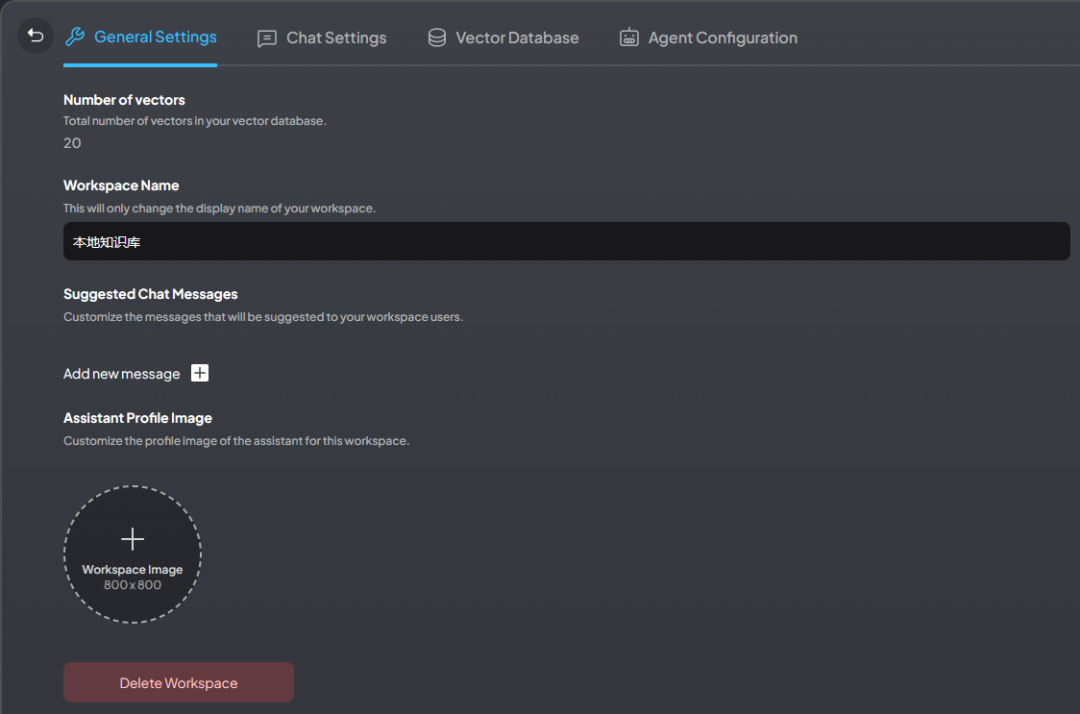
Task: Click the Add new message label
Action: pyautogui.click(x=121, y=374)
